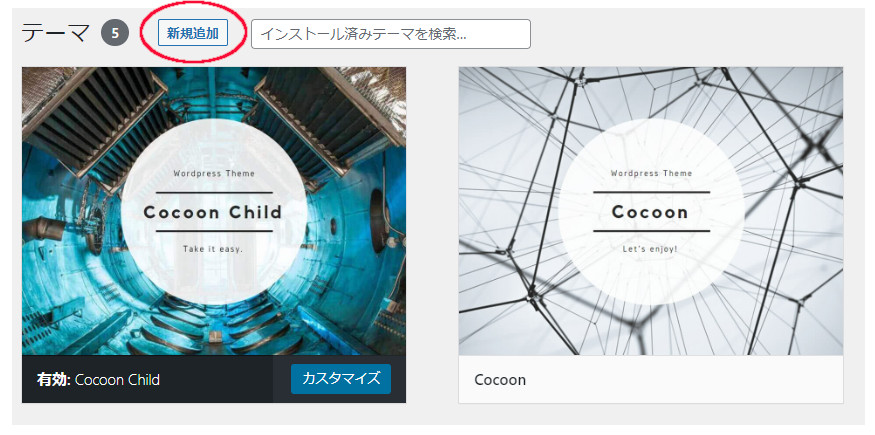The width and height of the screenshot is (875, 435).
Task: Click the テーマ page heading
Action: pos(56,33)
